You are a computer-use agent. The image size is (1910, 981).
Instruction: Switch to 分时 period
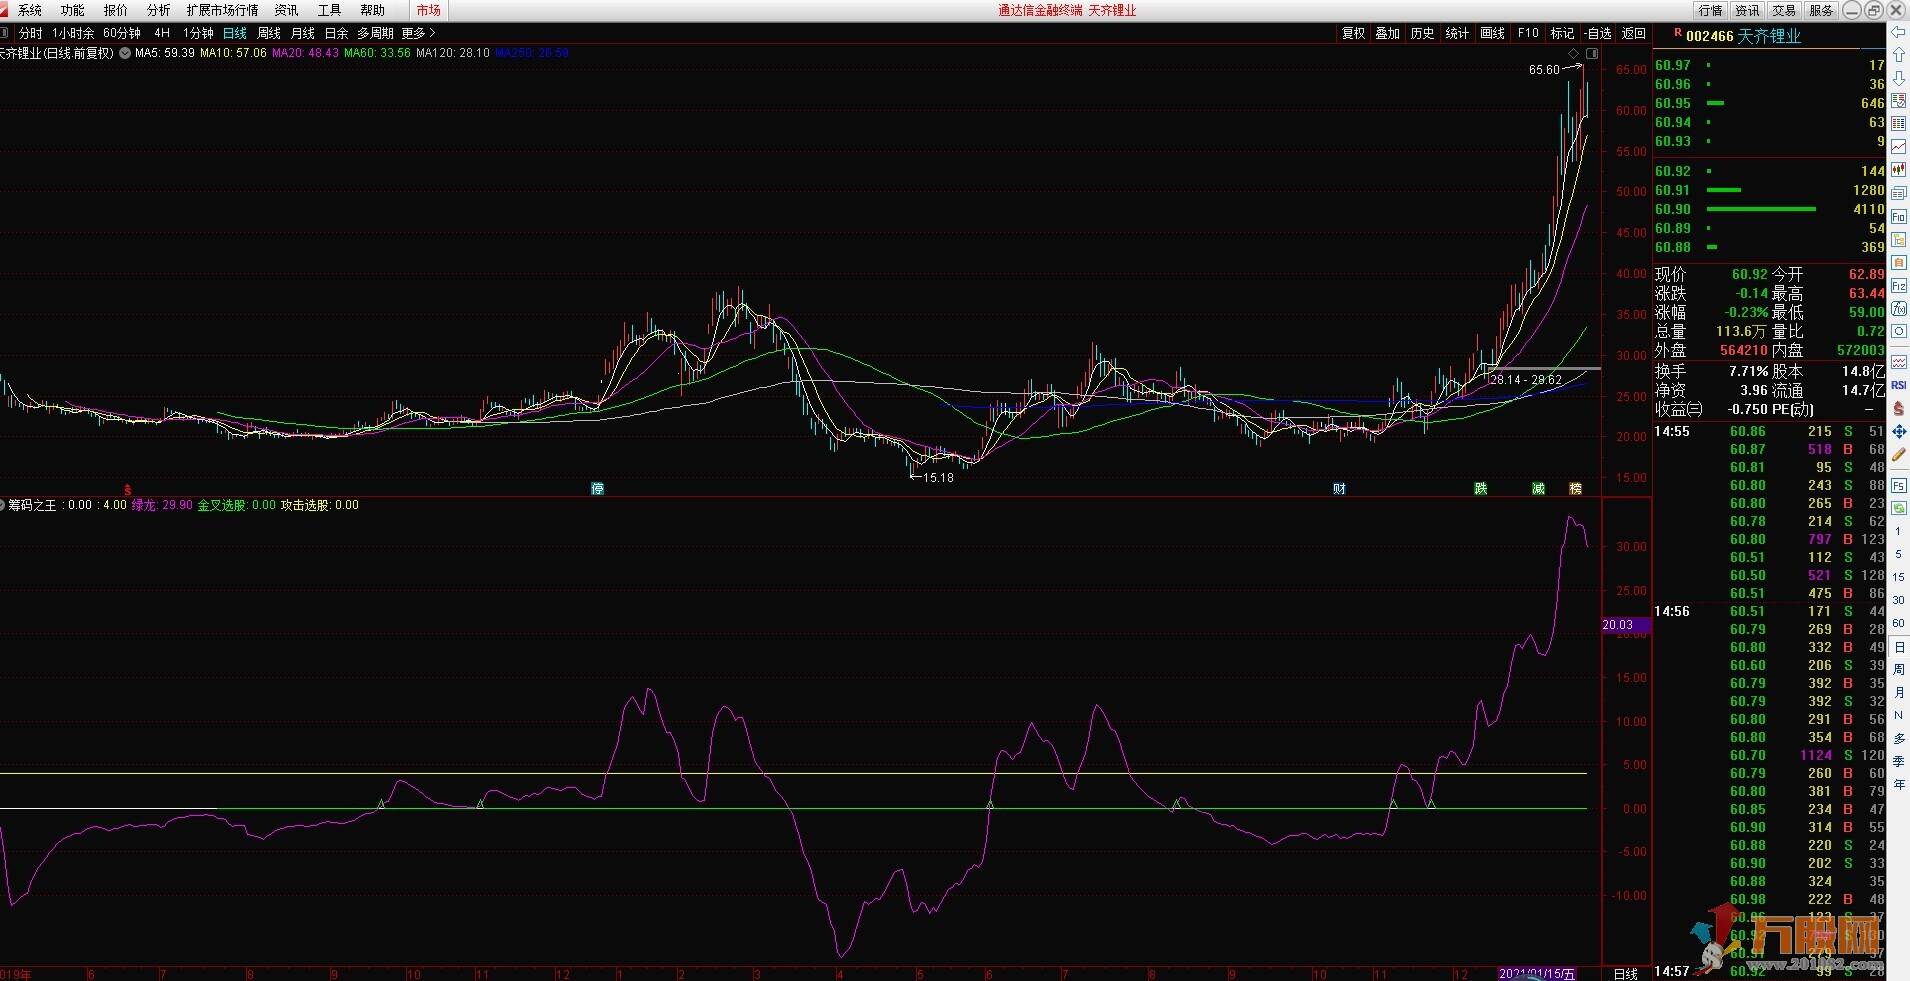click(x=31, y=33)
